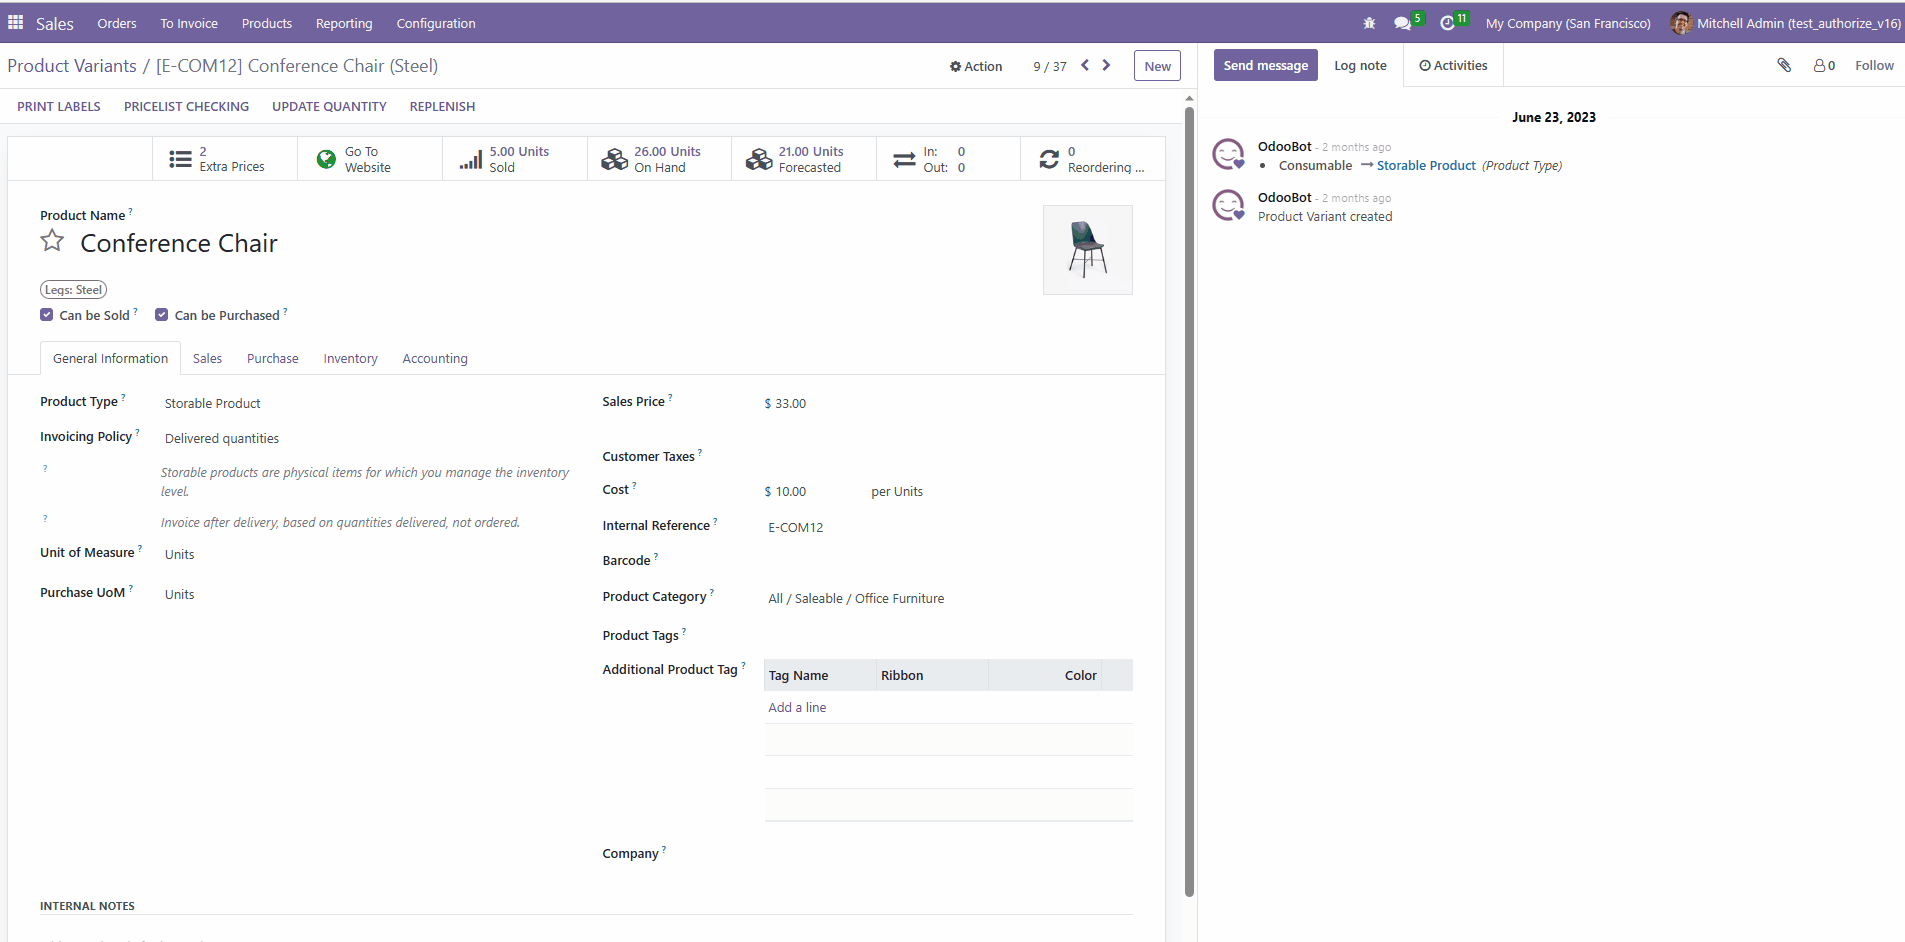The height and width of the screenshot is (942, 1905).
Task: Switch to the Inventory tab
Action: tap(350, 358)
